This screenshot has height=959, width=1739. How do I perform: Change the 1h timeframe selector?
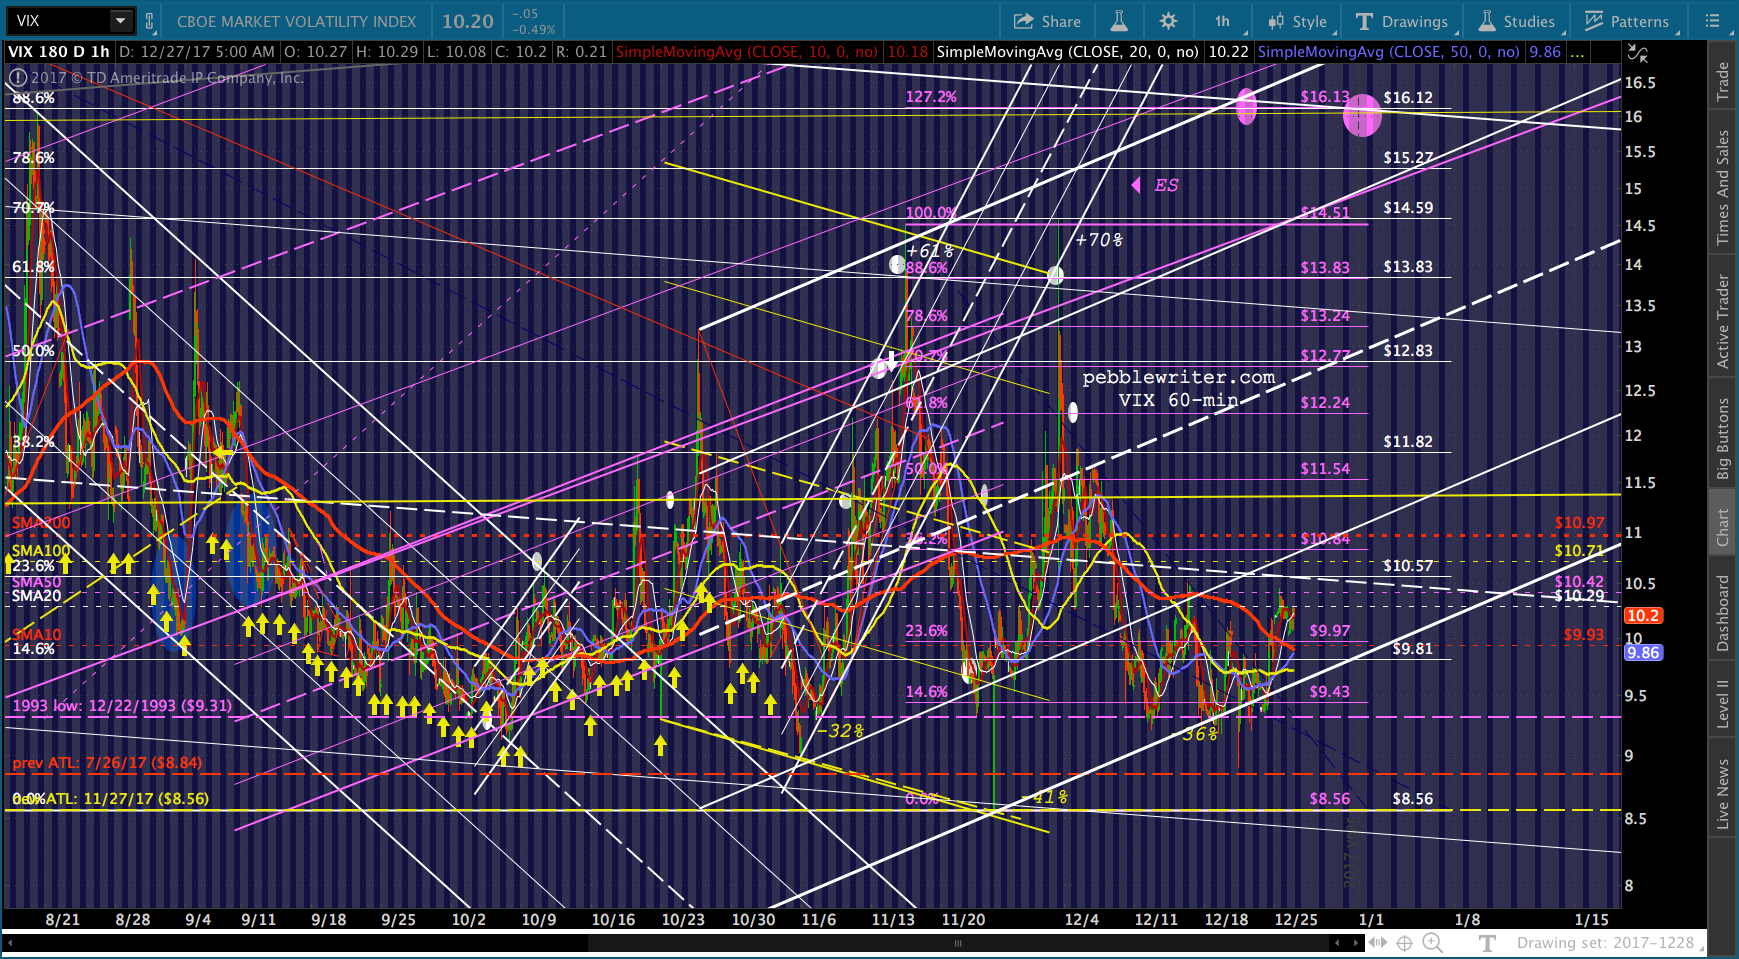coord(1222,21)
